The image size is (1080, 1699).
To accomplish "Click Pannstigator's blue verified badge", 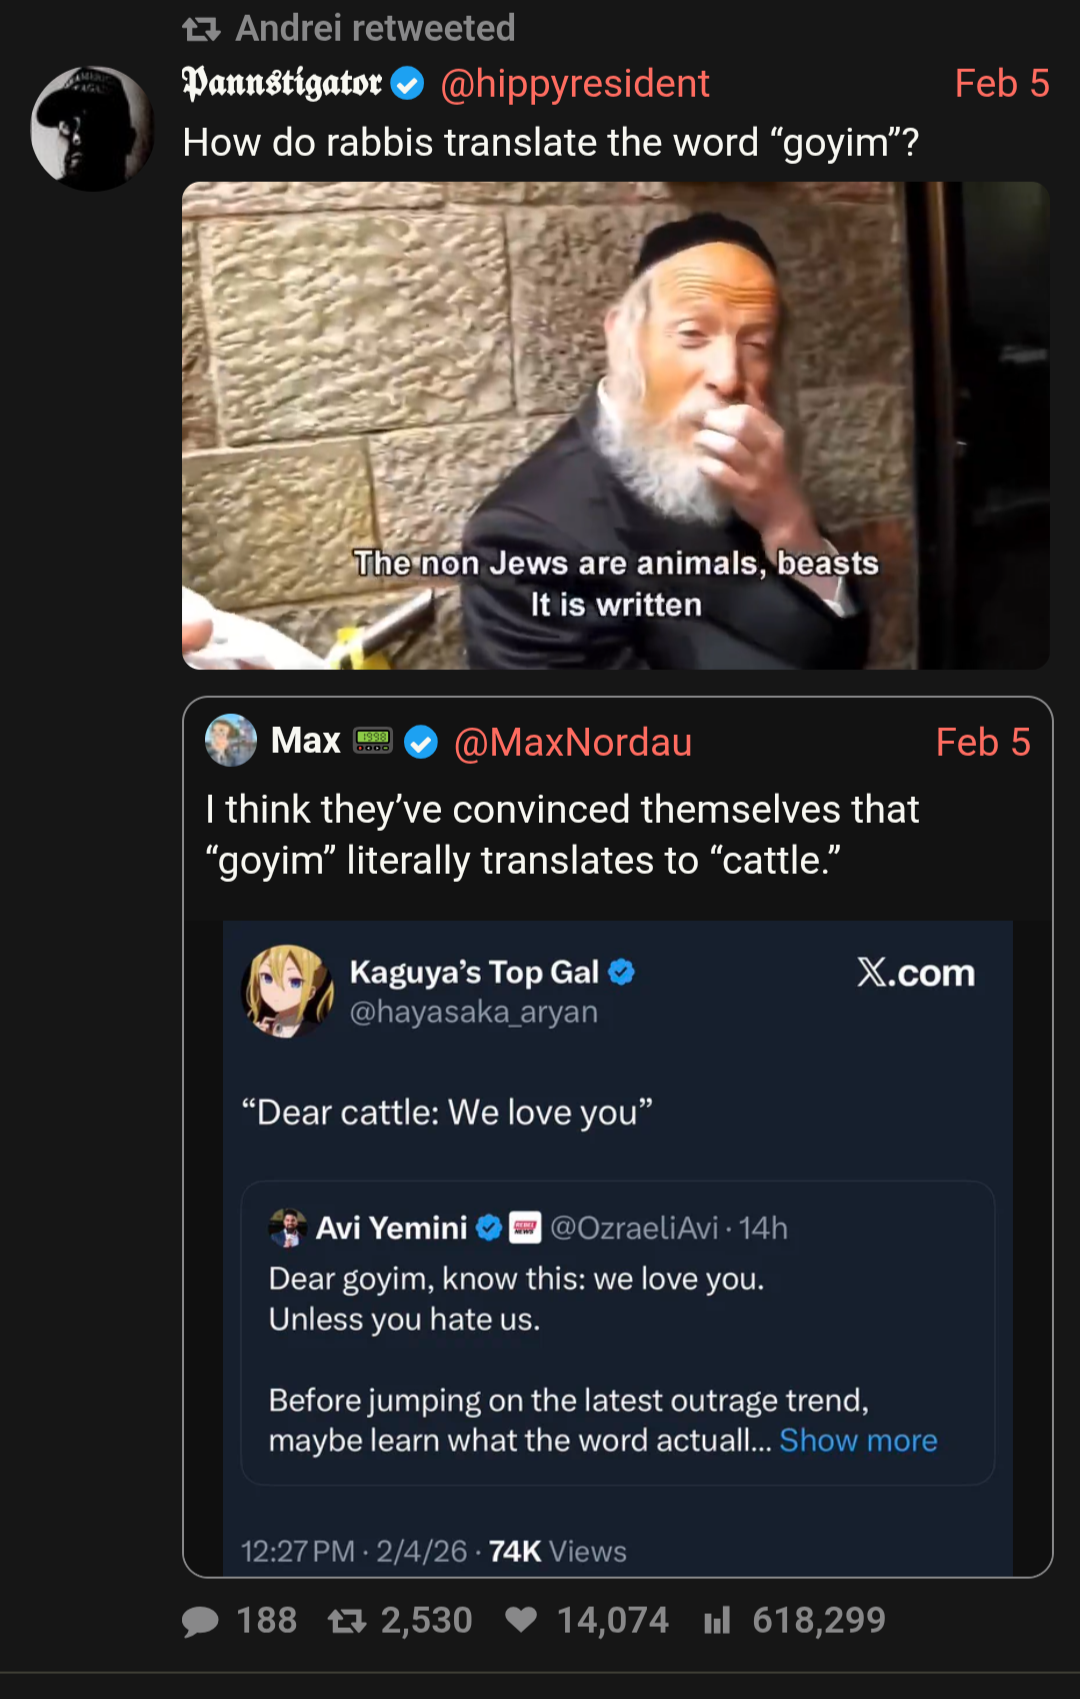I will 407,84.
